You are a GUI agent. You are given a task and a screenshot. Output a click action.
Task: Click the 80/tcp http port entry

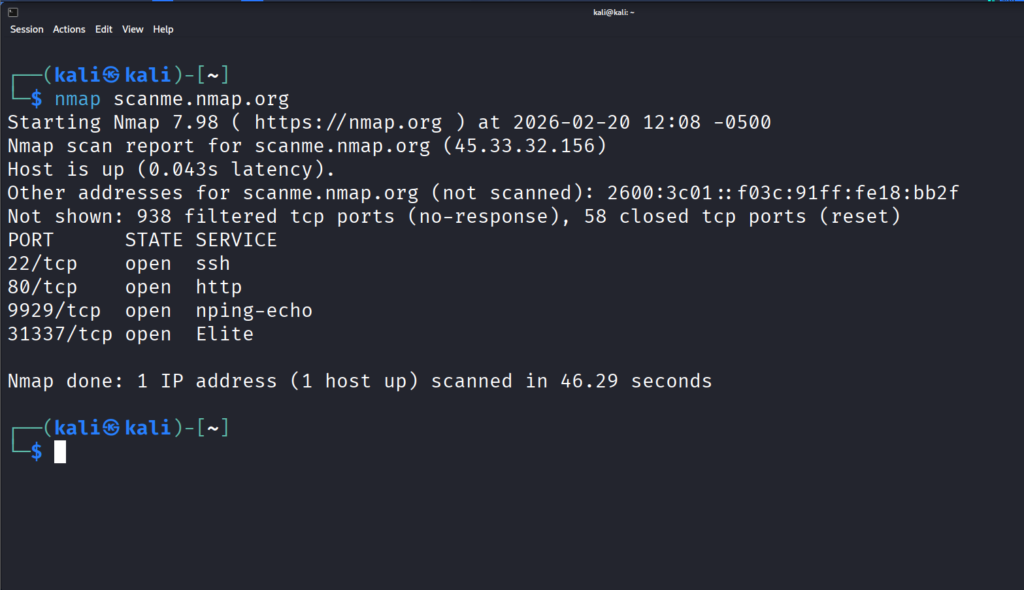click(x=124, y=288)
